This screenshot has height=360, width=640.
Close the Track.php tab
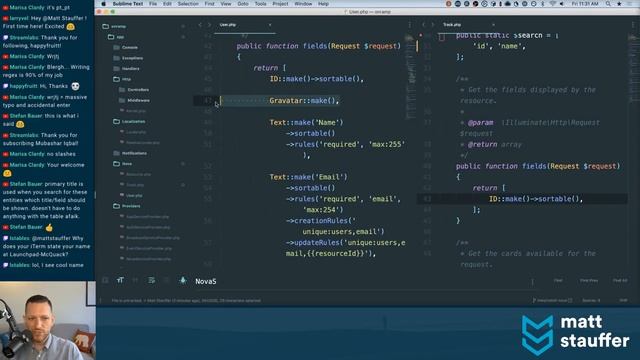click(x=493, y=25)
